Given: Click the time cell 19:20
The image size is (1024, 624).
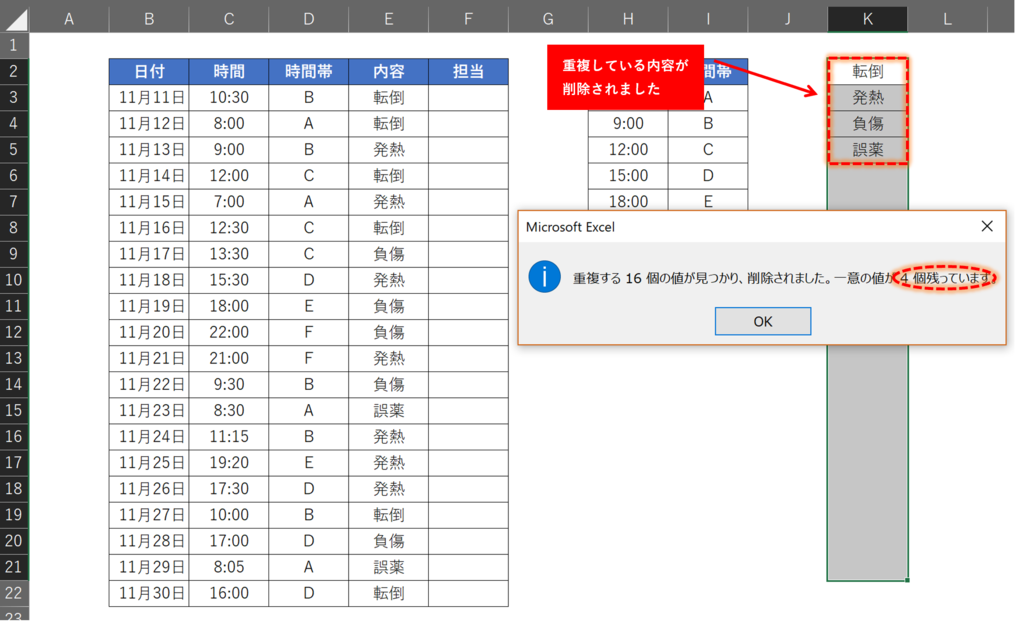Looking at the screenshot, I should (x=229, y=463).
